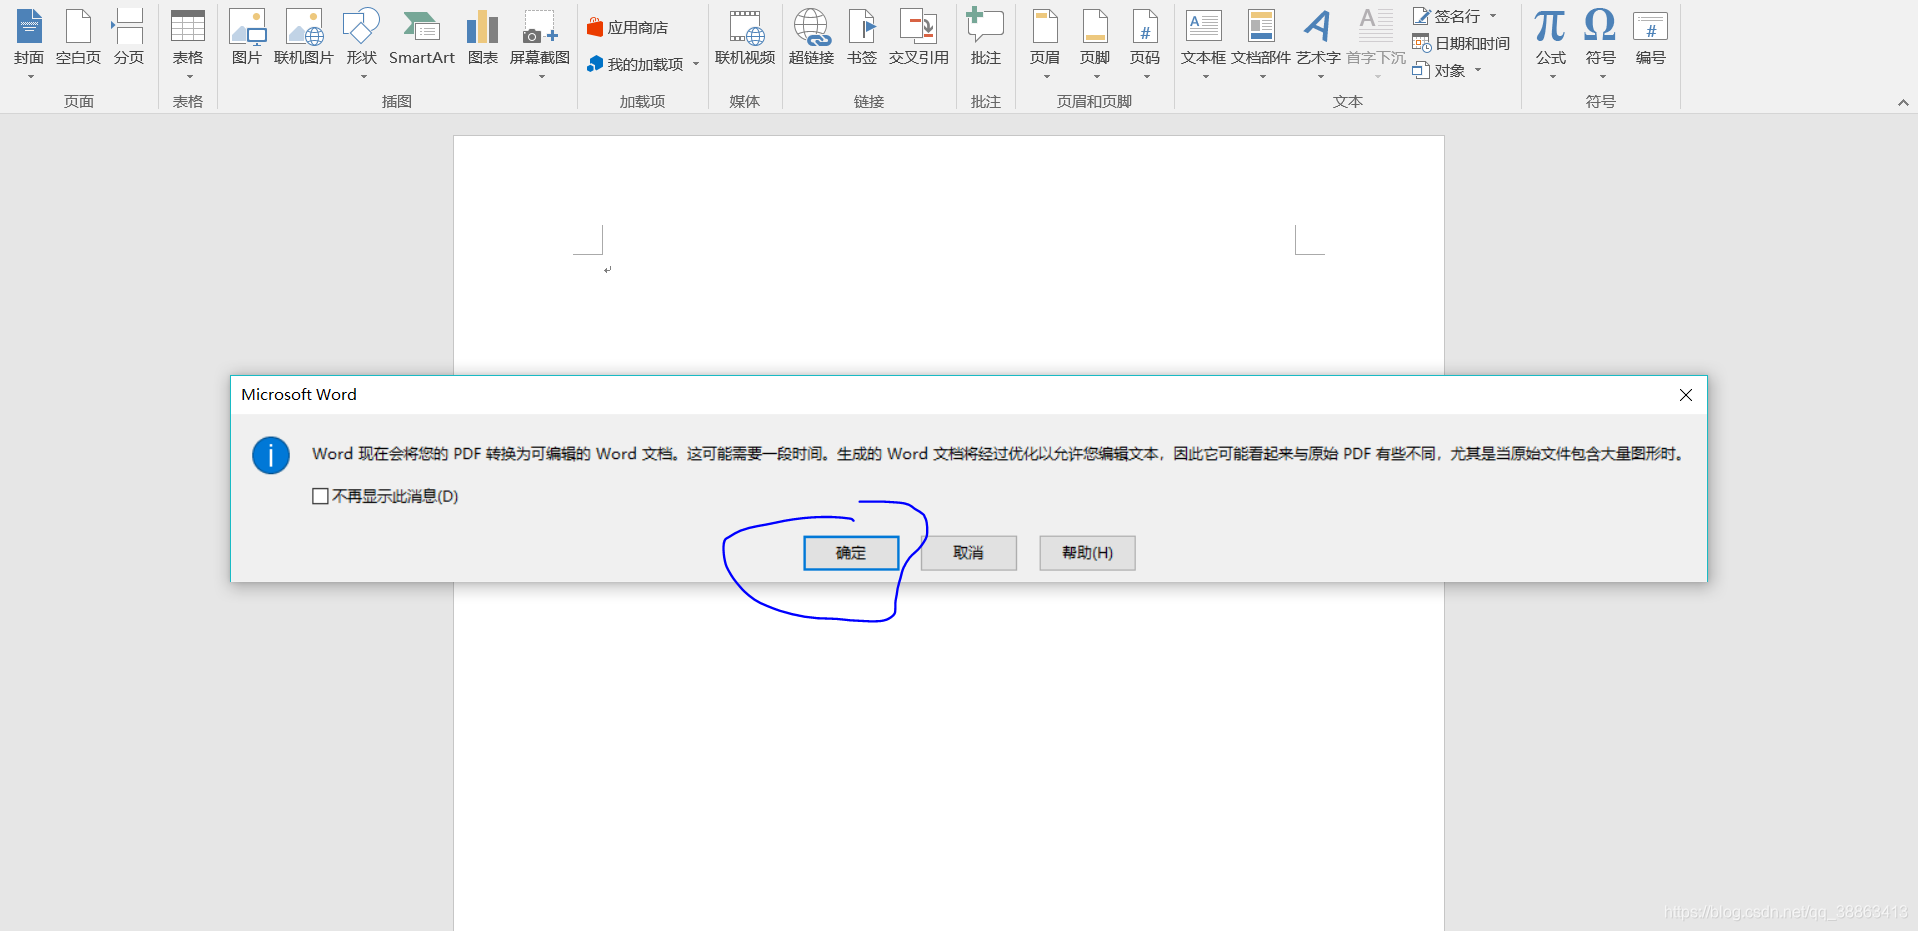Insert numbering (编号)
Image resolution: width=1918 pixels, height=931 pixels.
[1650, 40]
